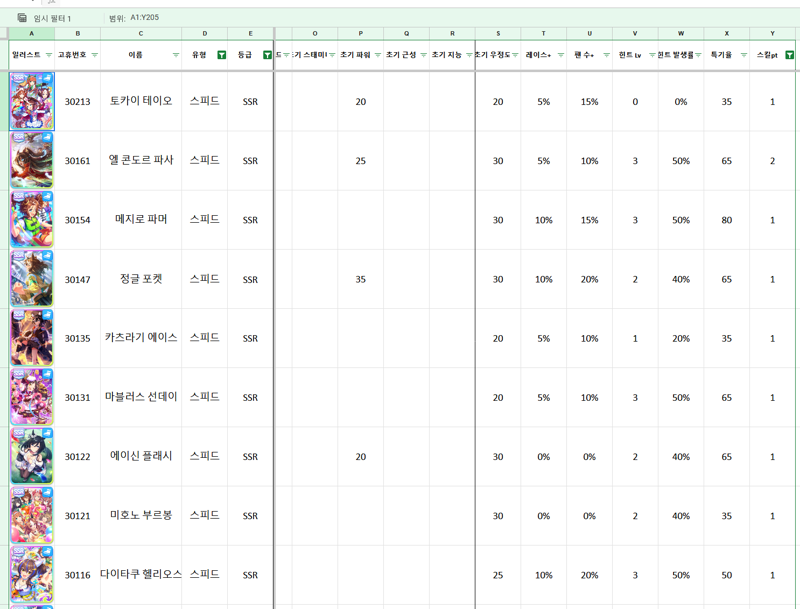
Task: Select the 미호노 부르봉 card illustration
Action: click(x=32, y=515)
